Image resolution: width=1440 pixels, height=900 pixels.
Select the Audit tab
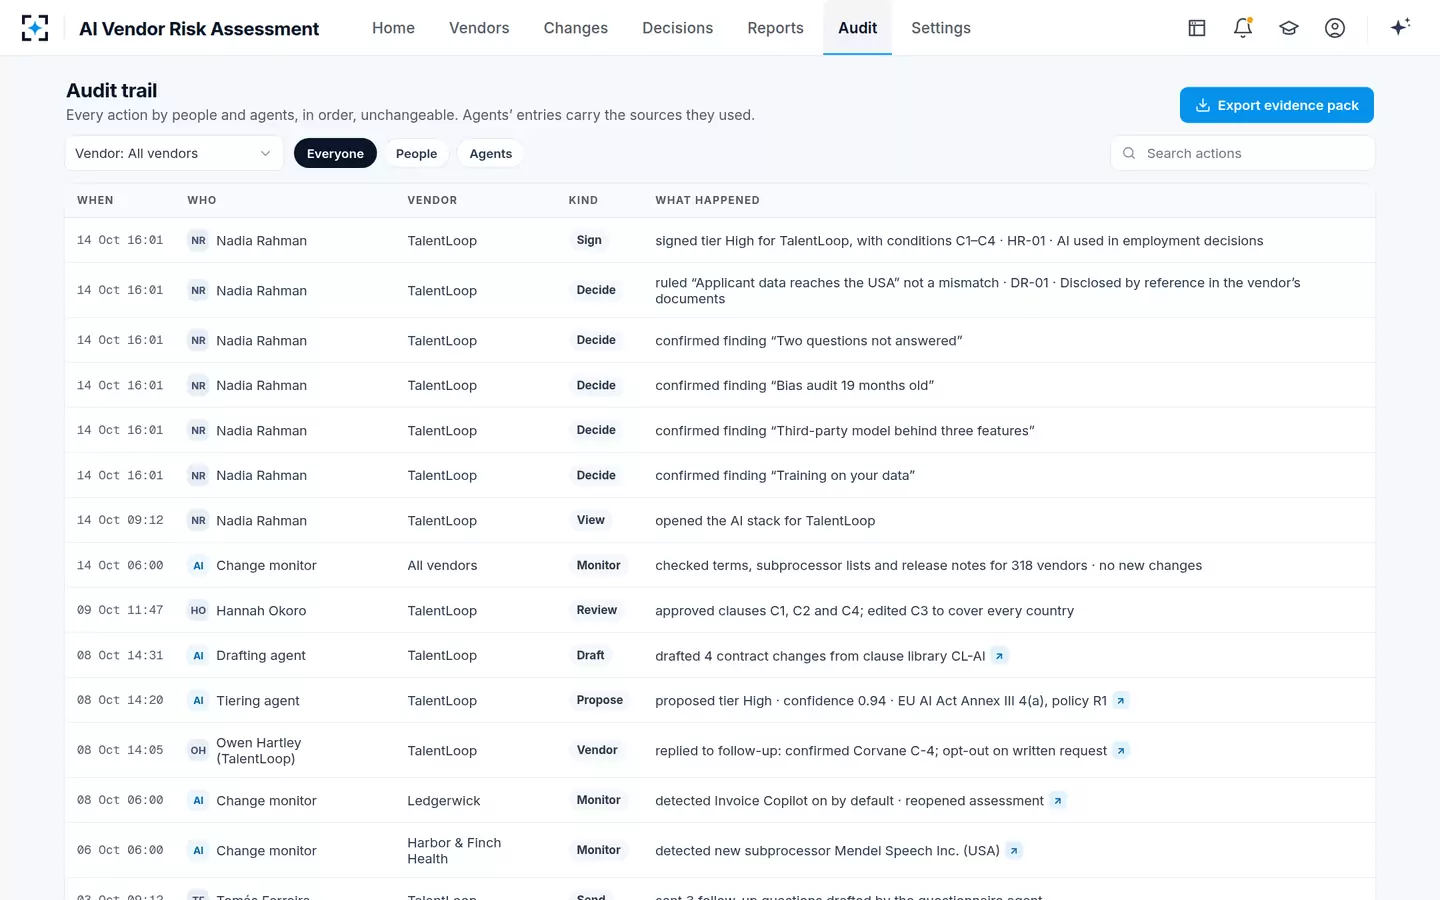click(x=857, y=28)
